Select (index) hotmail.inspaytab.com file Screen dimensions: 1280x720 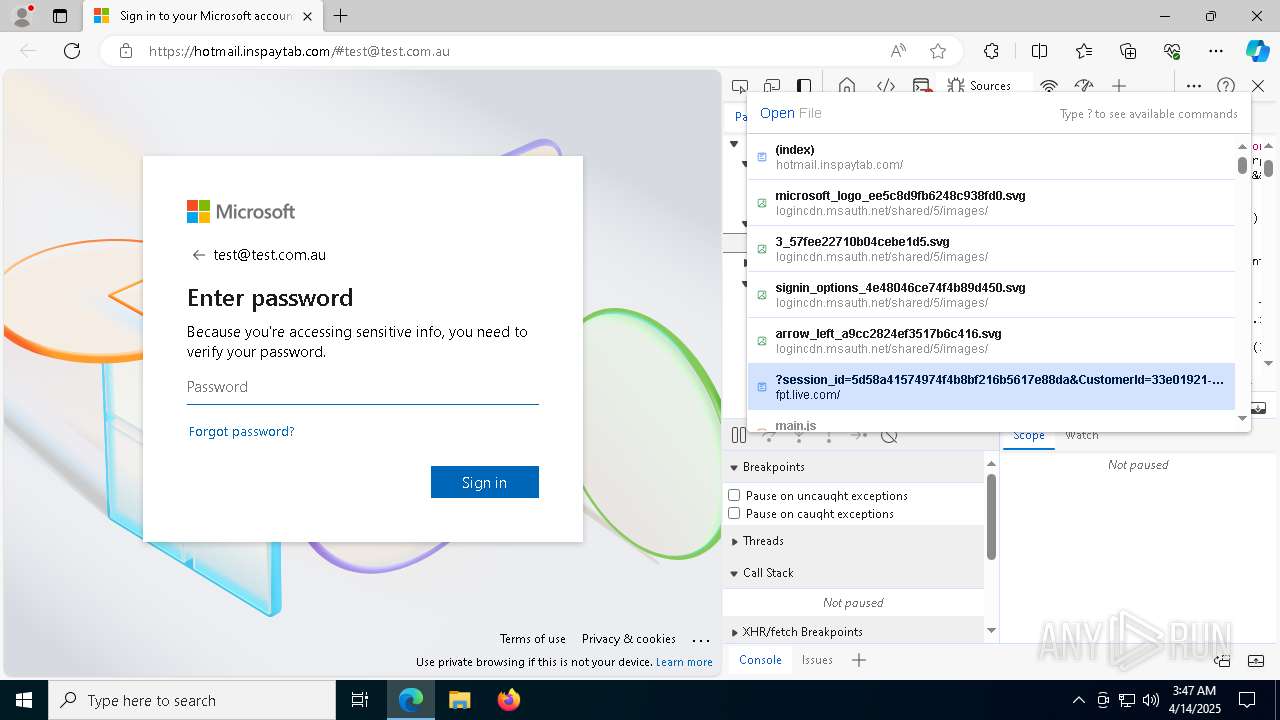tap(991, 157)
